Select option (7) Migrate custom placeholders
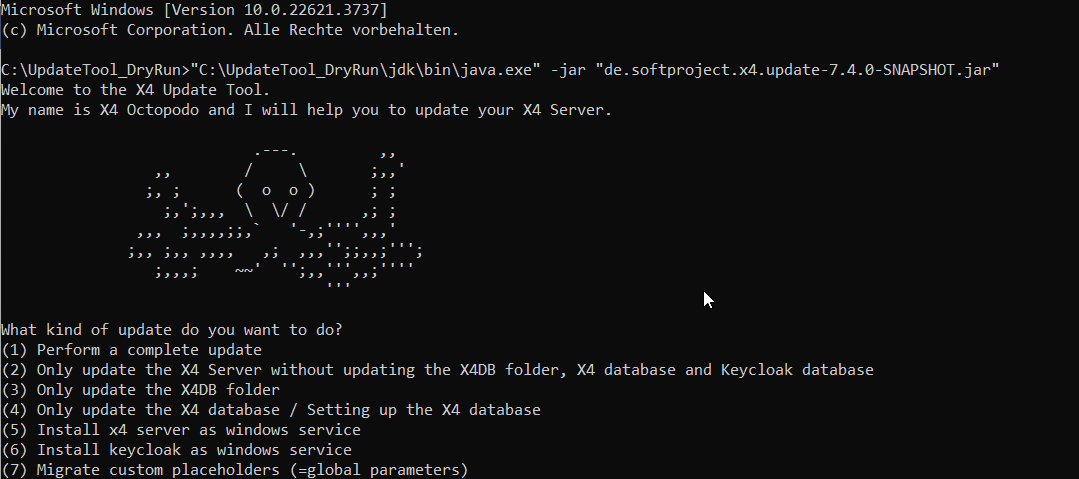This screenshot has height=479, width=1079. tap(235, 469)
